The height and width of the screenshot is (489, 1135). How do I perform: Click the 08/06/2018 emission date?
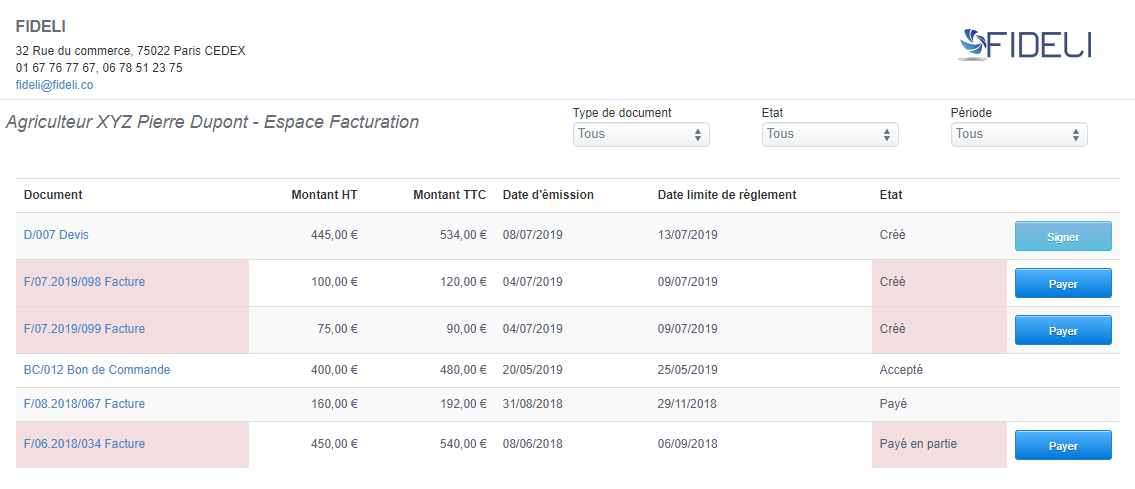532,443
